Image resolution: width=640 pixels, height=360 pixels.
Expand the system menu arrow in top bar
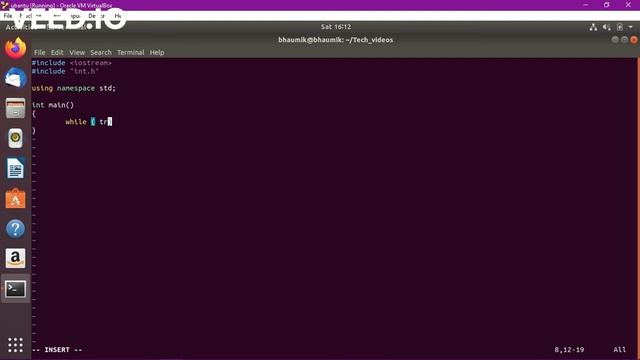(x=631, y=27)
